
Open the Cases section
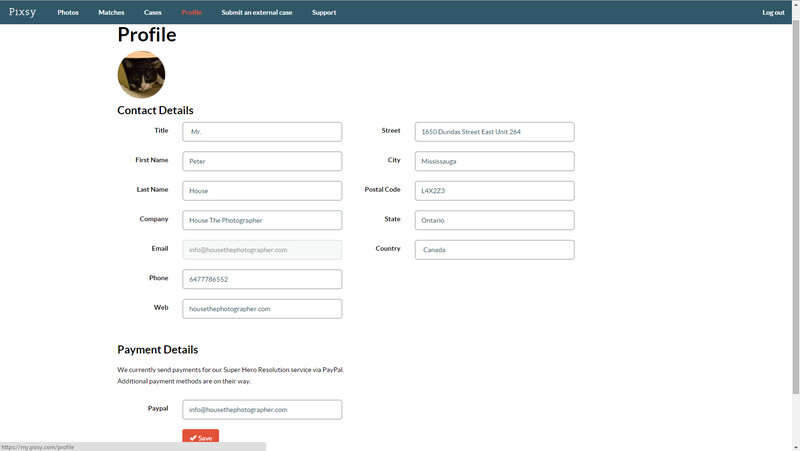pyautogui.click(x=153, y=12)
